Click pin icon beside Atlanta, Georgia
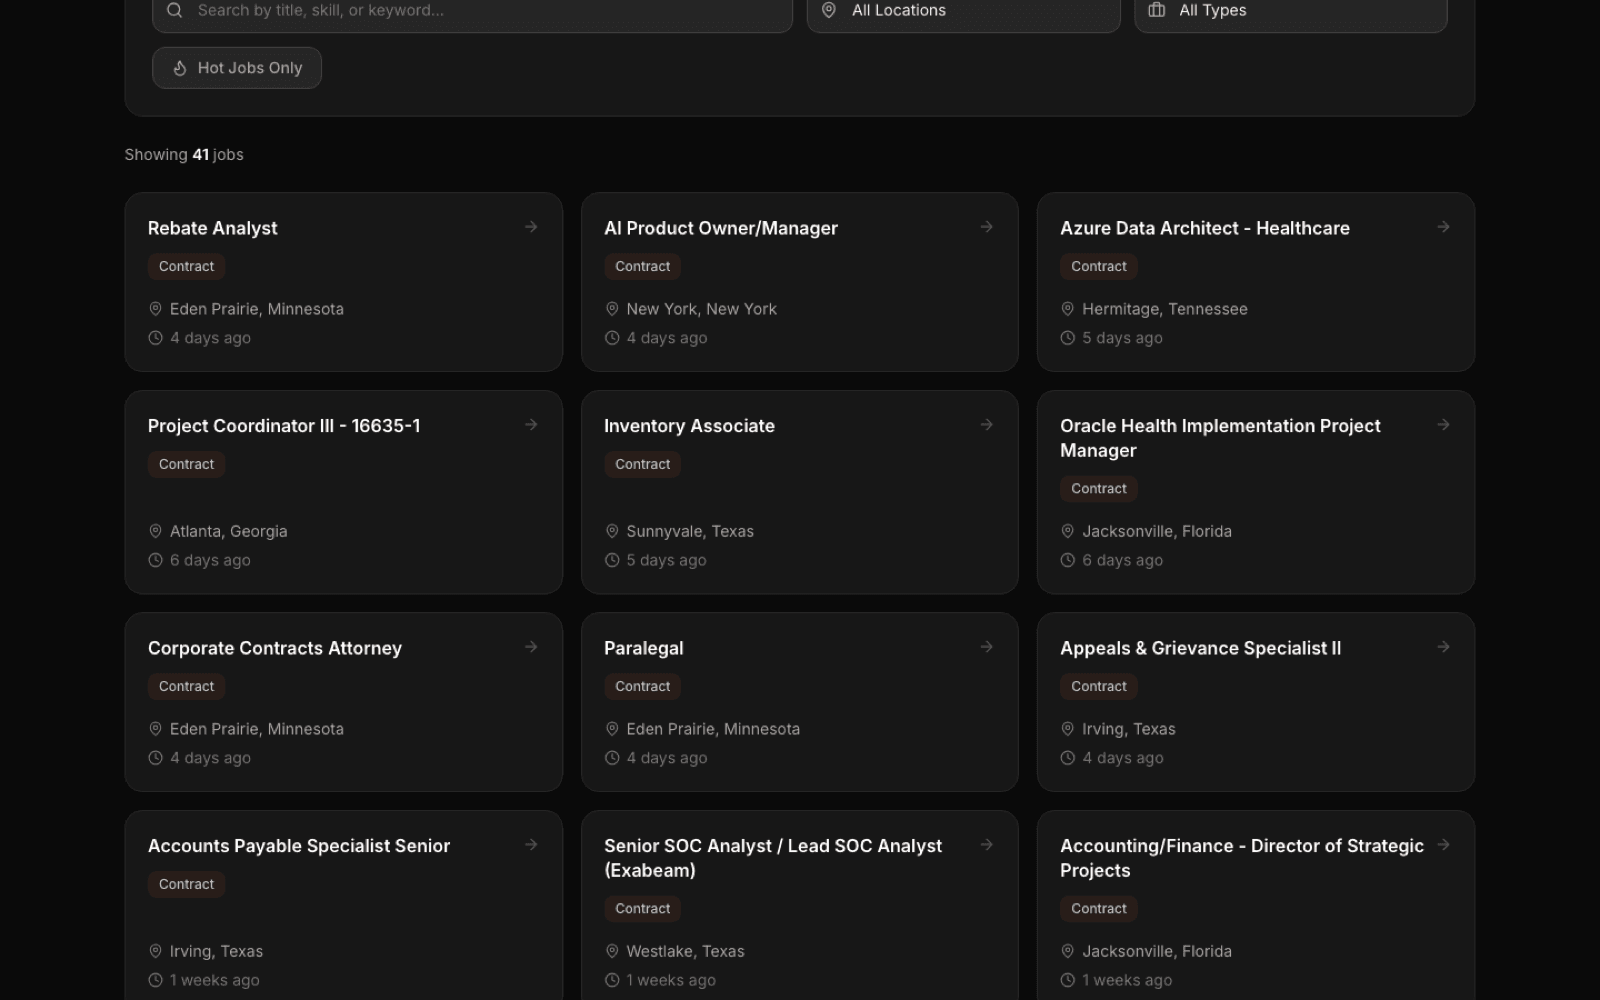The image size is (1600, 1000). pyautogui.click(x=155, y=531)
